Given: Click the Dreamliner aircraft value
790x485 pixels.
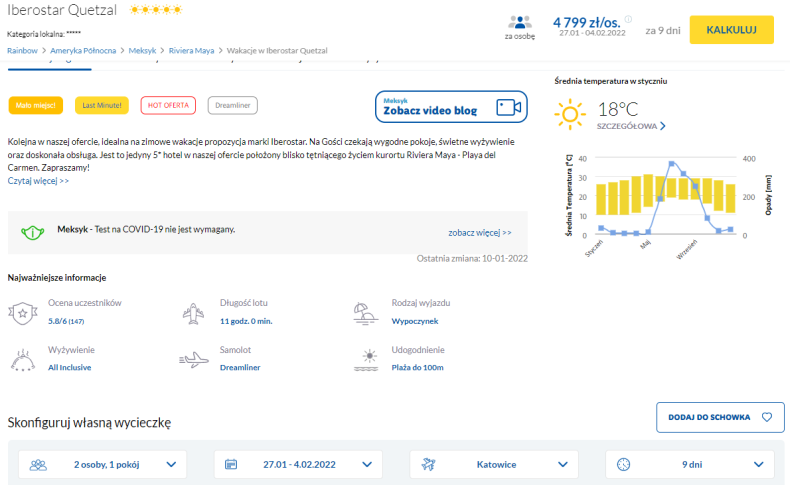Looking at the screenshot, I should point(240,367).
